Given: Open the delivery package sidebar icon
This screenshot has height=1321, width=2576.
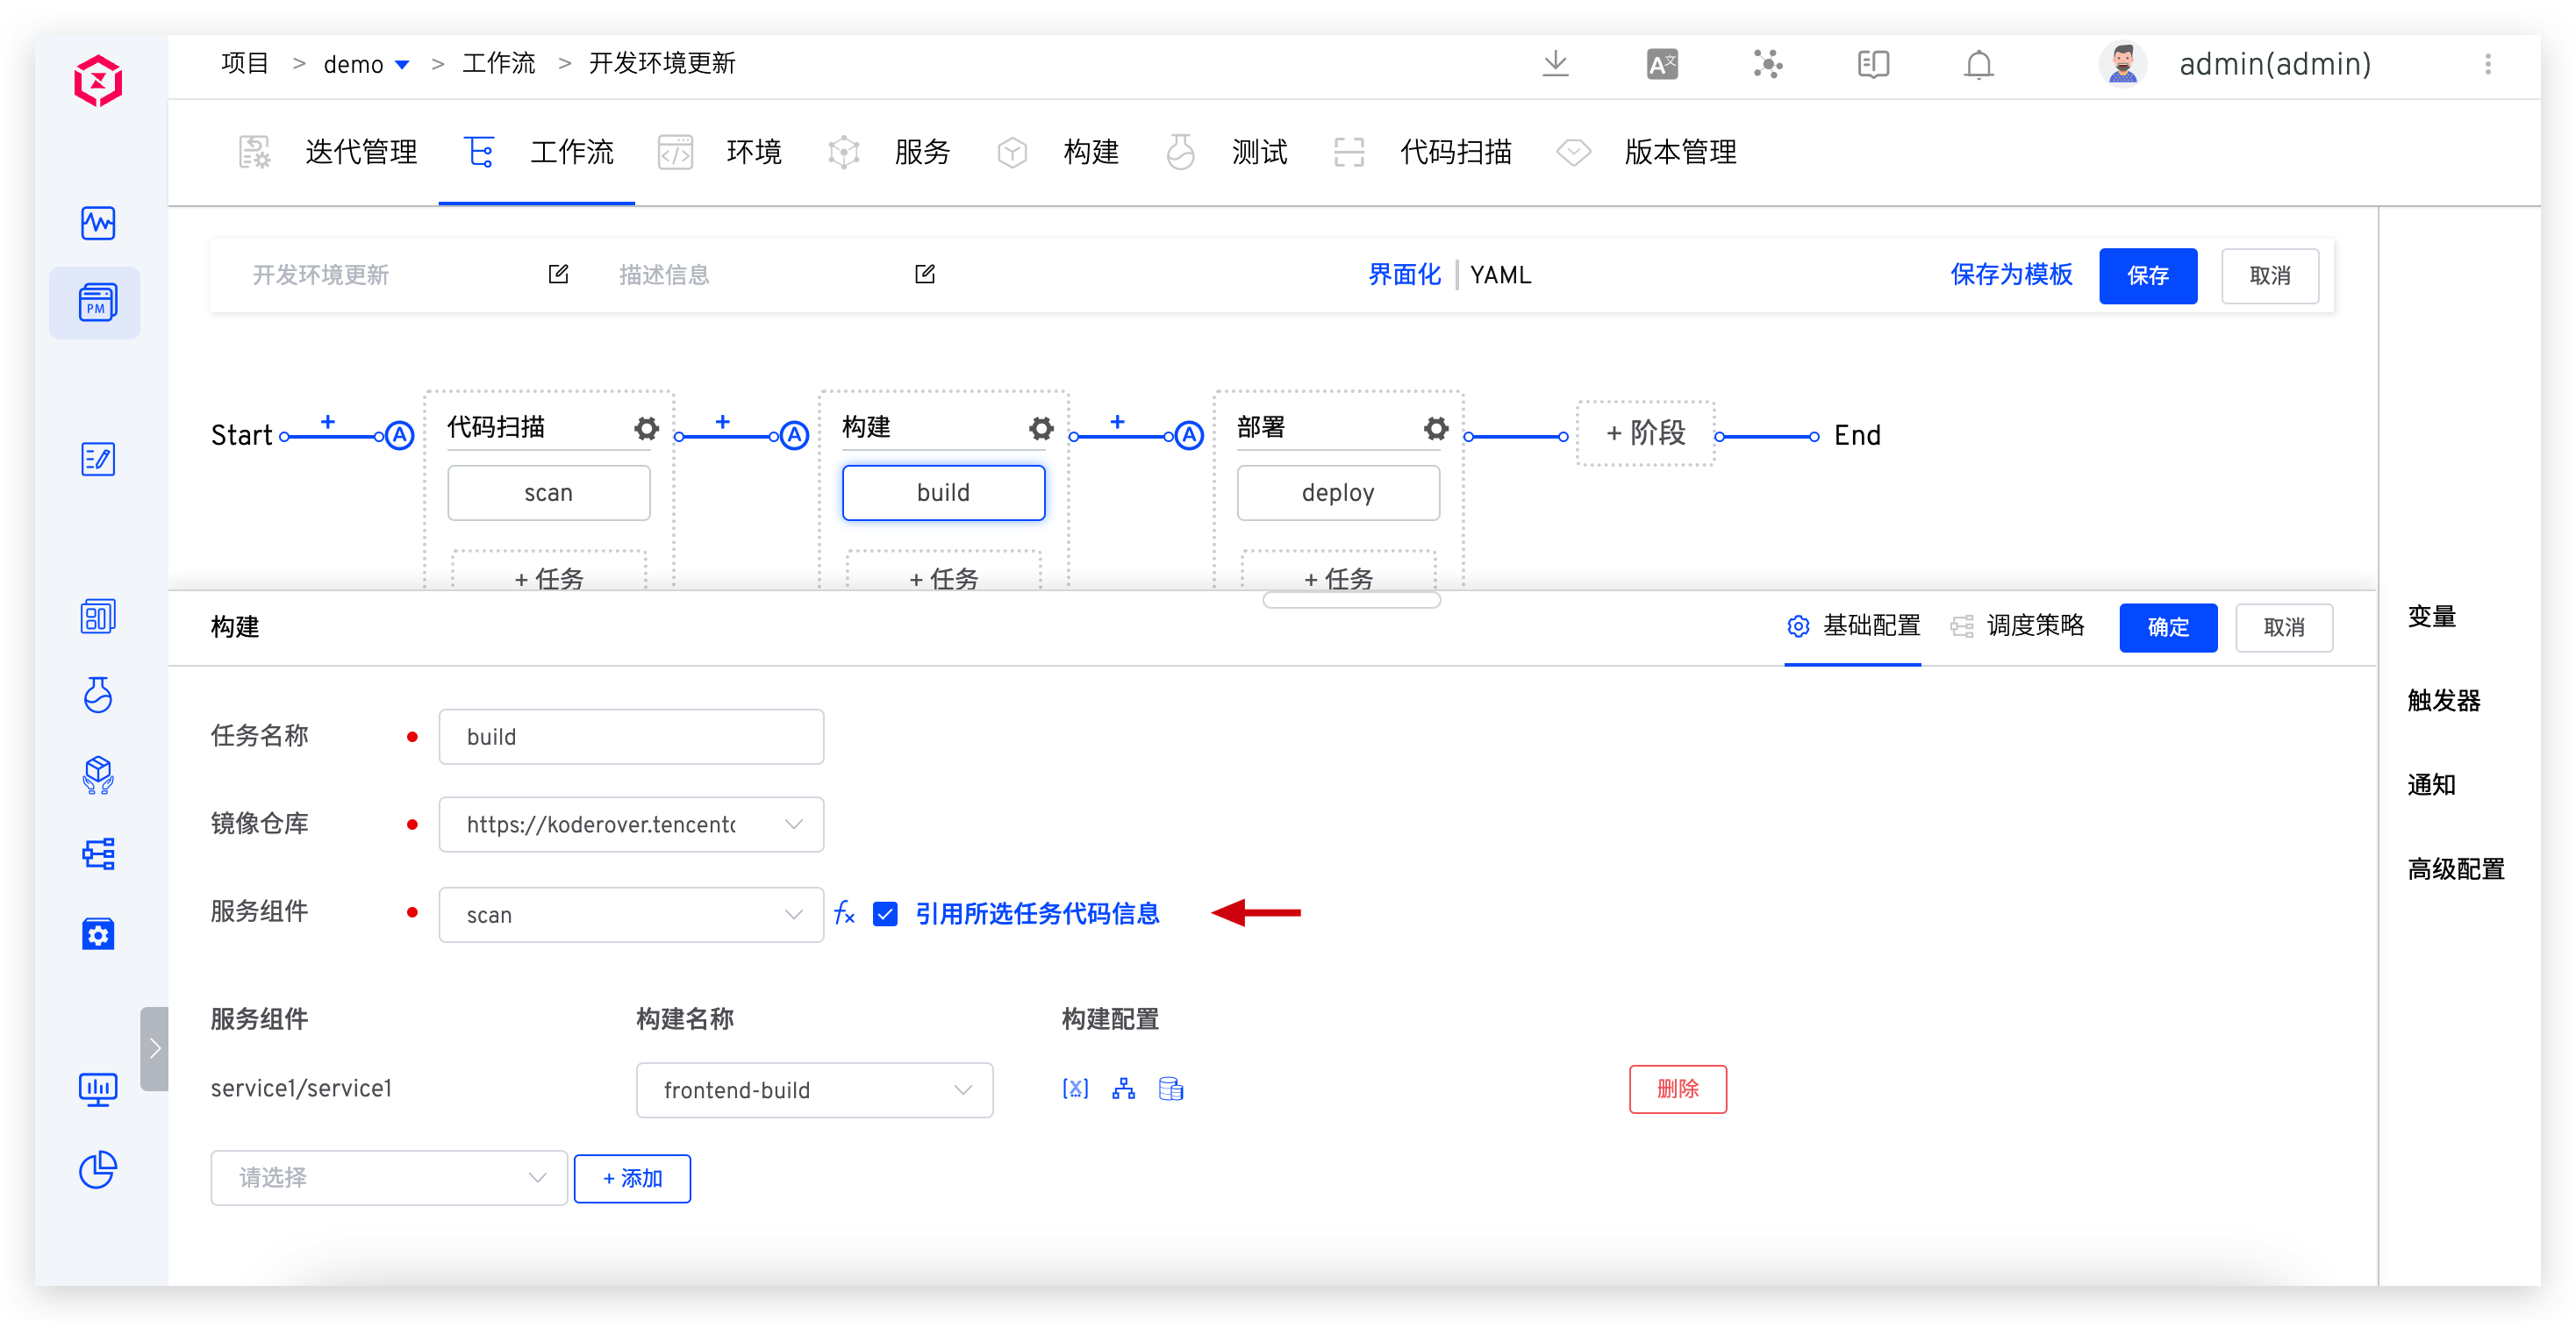Looking at the screenshot, I should [x=98, y=775].
